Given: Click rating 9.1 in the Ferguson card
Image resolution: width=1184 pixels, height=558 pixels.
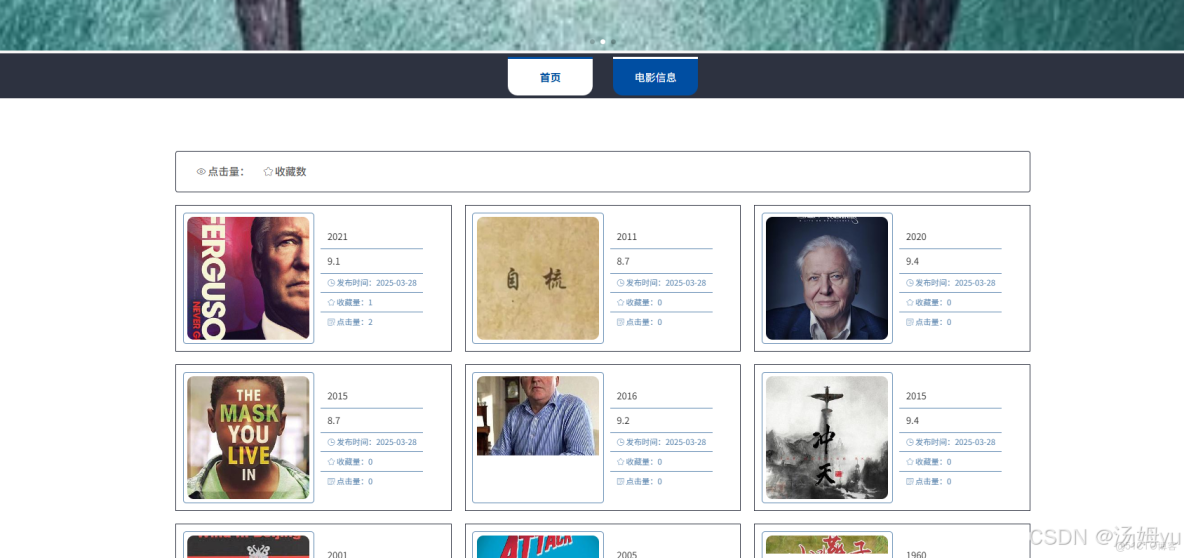Looking at the screenshot, I should pyautogui.click(x=334, y=261).
